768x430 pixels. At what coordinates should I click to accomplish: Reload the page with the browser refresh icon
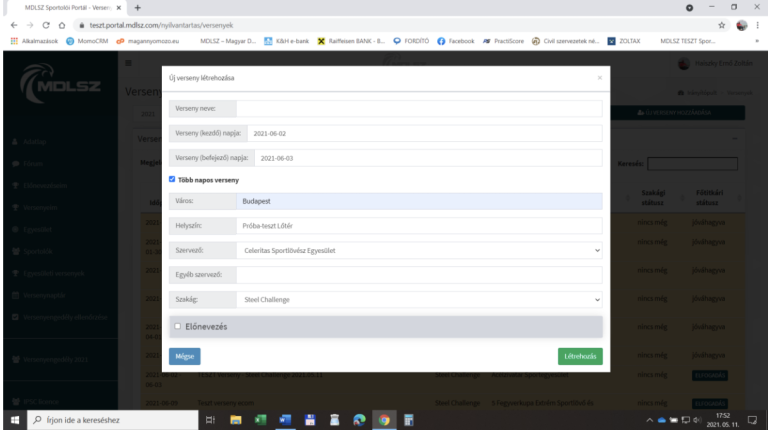[x=47, y=25]
